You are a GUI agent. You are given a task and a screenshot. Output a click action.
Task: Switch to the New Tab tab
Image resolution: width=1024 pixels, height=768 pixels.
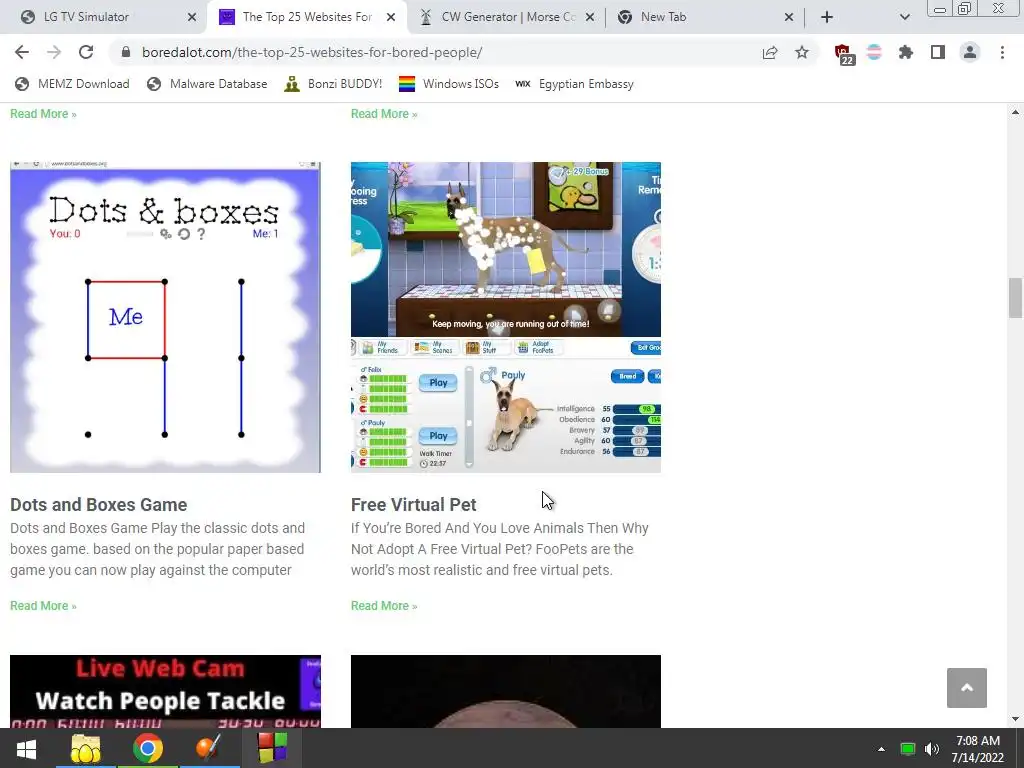pyautogui.click(x=705, y=17)
